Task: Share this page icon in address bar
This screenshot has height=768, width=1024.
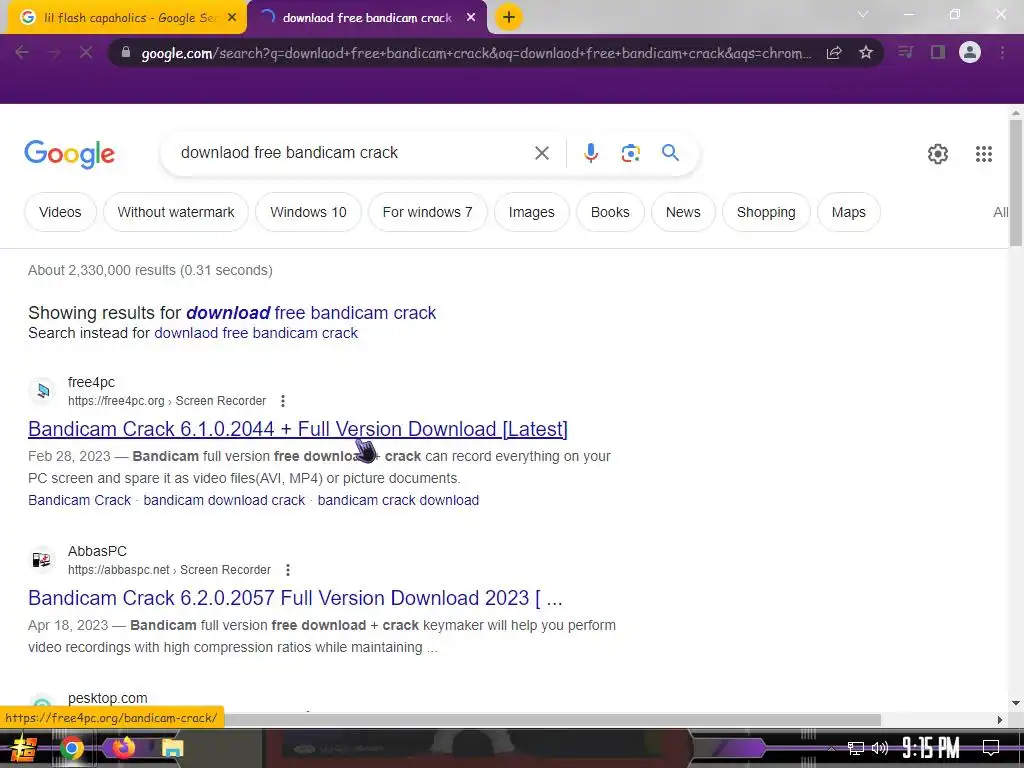Action: (834, 53)
